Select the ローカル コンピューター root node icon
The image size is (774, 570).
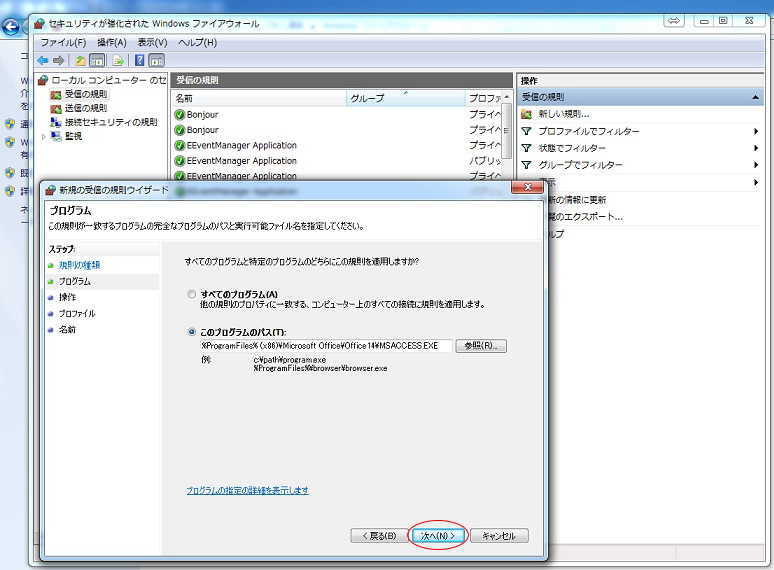(43, 80)
